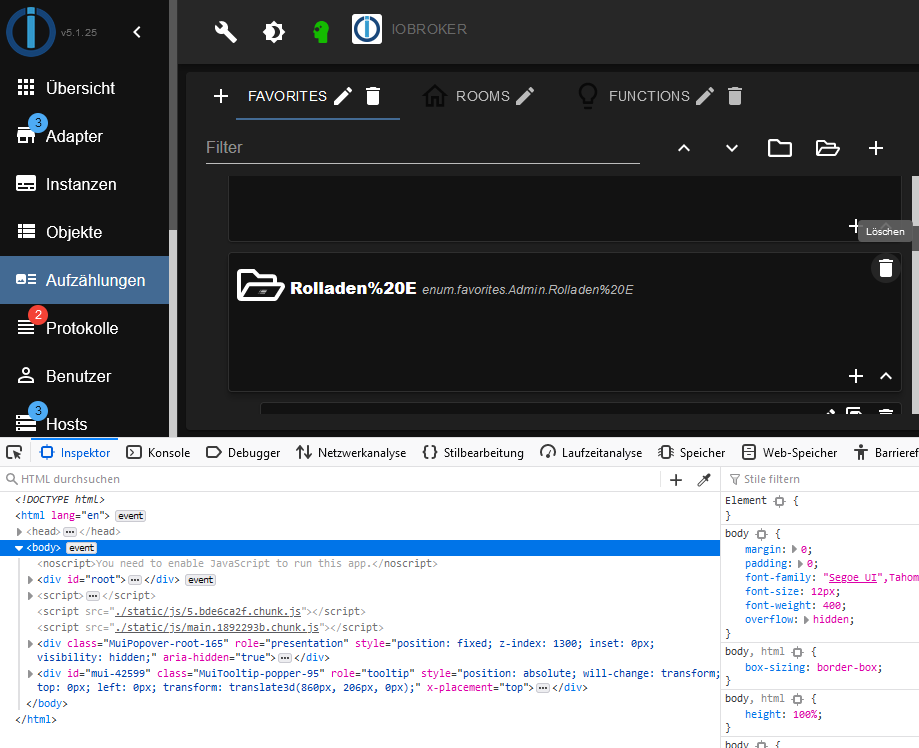Add child to Rolladen%20E with plus icon

[x=856, y=376]
